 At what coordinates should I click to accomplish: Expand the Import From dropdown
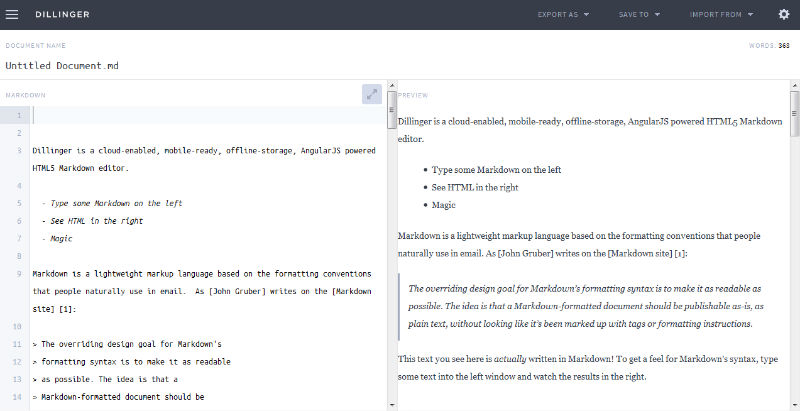[x=722, y=14]
